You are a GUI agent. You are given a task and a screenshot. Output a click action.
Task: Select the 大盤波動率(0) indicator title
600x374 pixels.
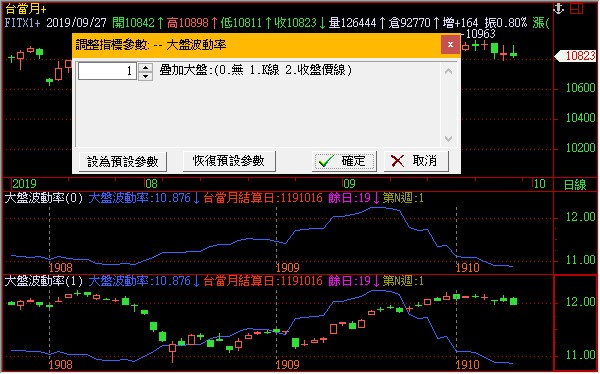coord(44,198)
